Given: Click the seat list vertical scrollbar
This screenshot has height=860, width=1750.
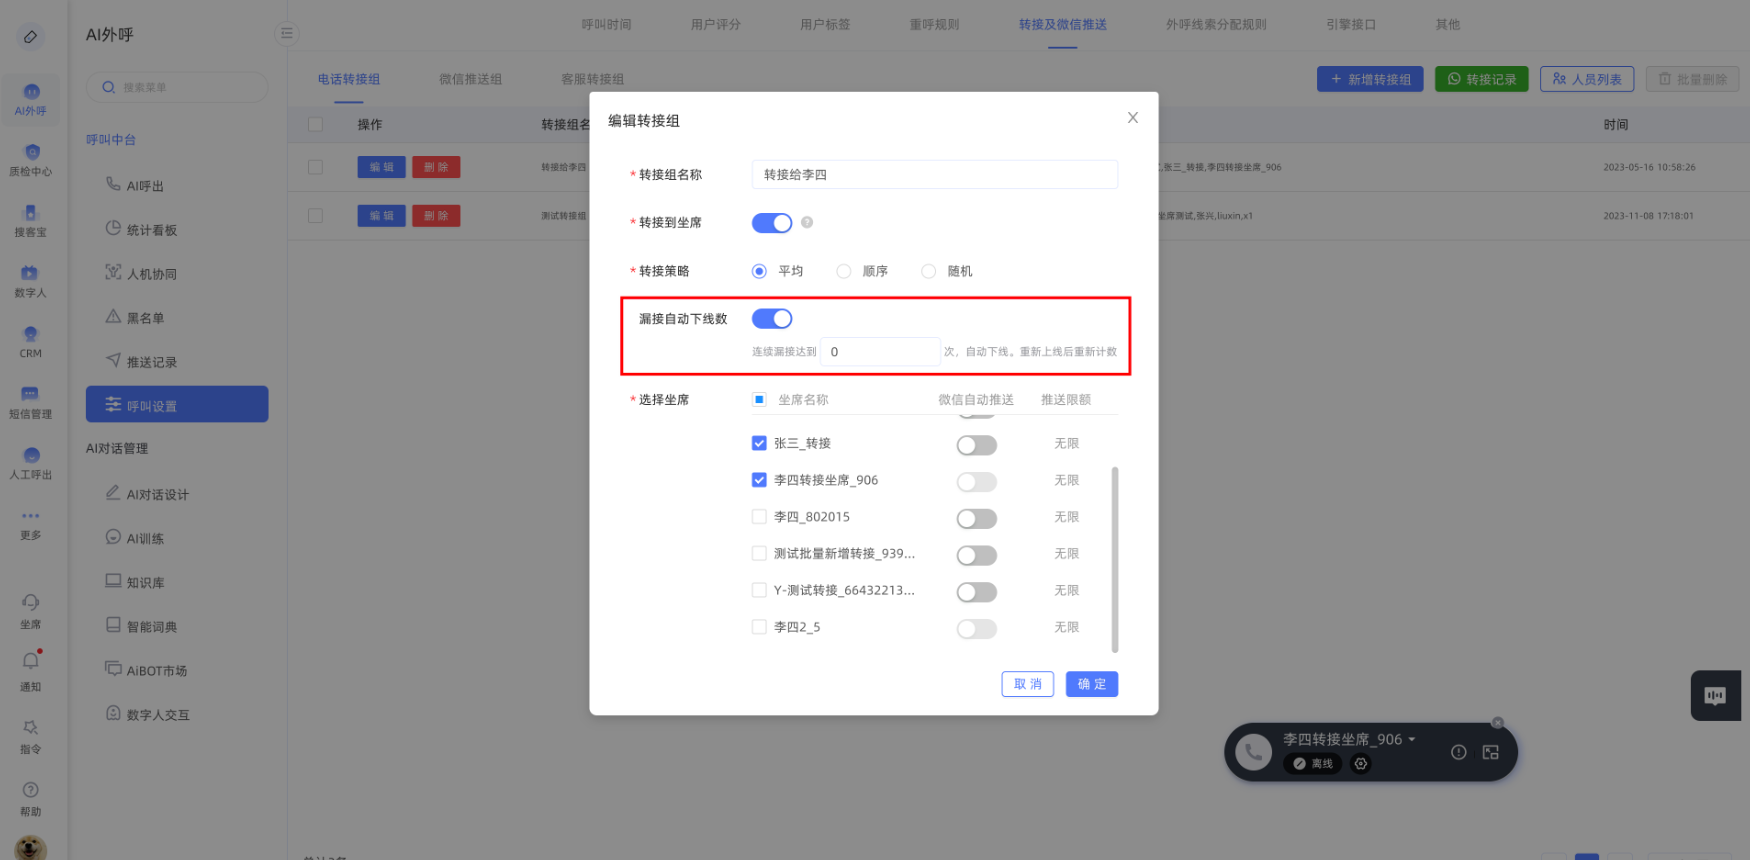Looking at the screenshot, I should tap(1115, 558).
